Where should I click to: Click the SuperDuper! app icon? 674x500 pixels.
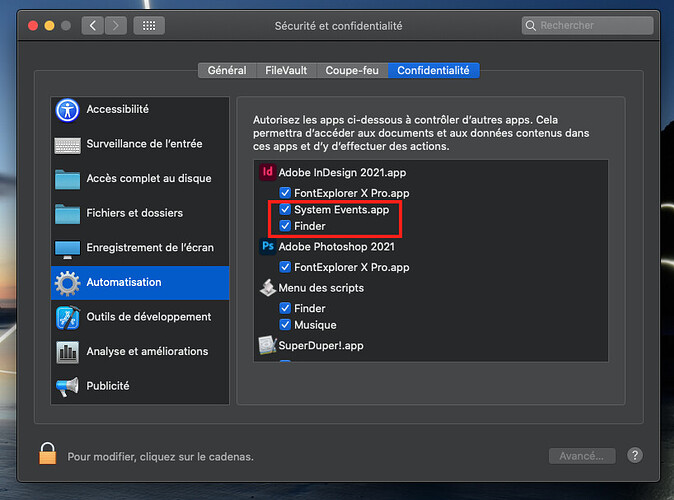[267, 345]
